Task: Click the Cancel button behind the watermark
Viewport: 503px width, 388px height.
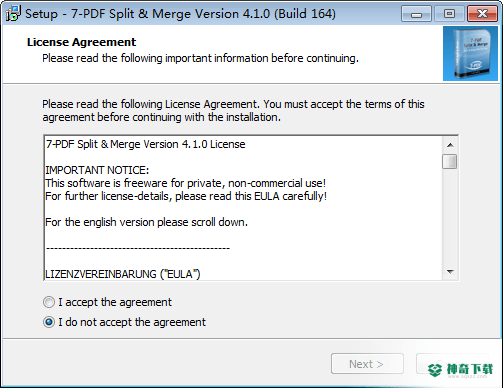Action: (x=452, y=364)
